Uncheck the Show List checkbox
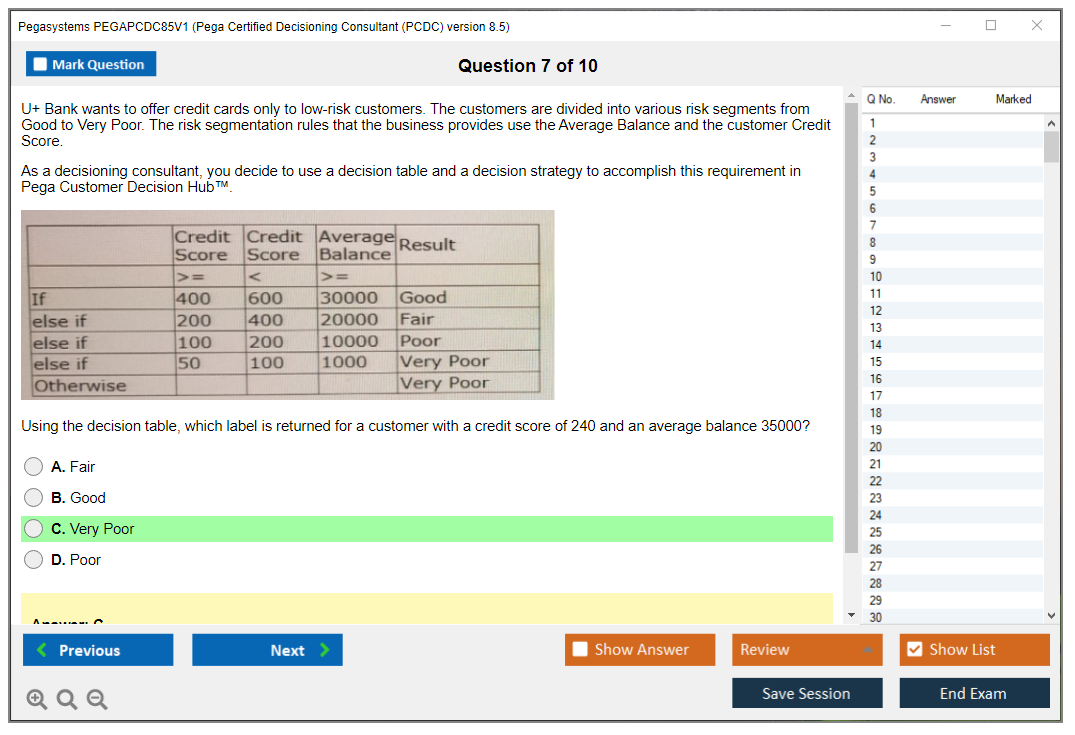The height and width of the screenshot is (735, 1075). coord(914,650)
